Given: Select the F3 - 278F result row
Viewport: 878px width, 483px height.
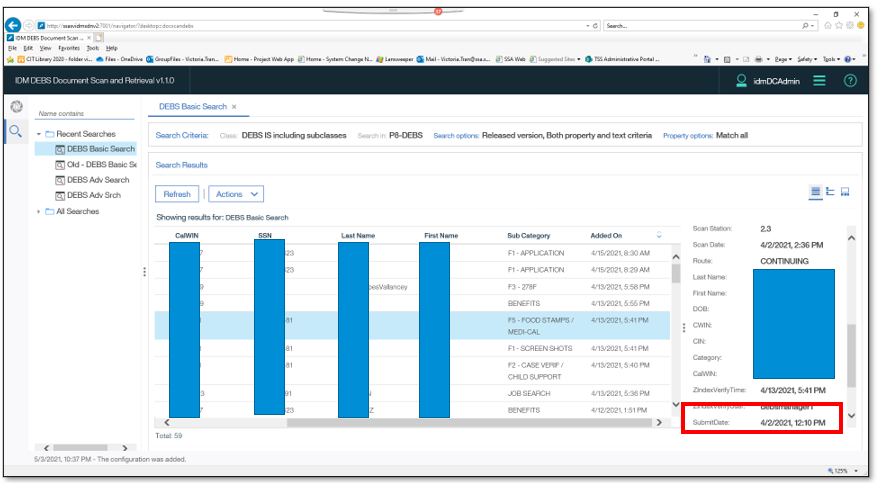Looking at the screenshot, I should 412,287.
